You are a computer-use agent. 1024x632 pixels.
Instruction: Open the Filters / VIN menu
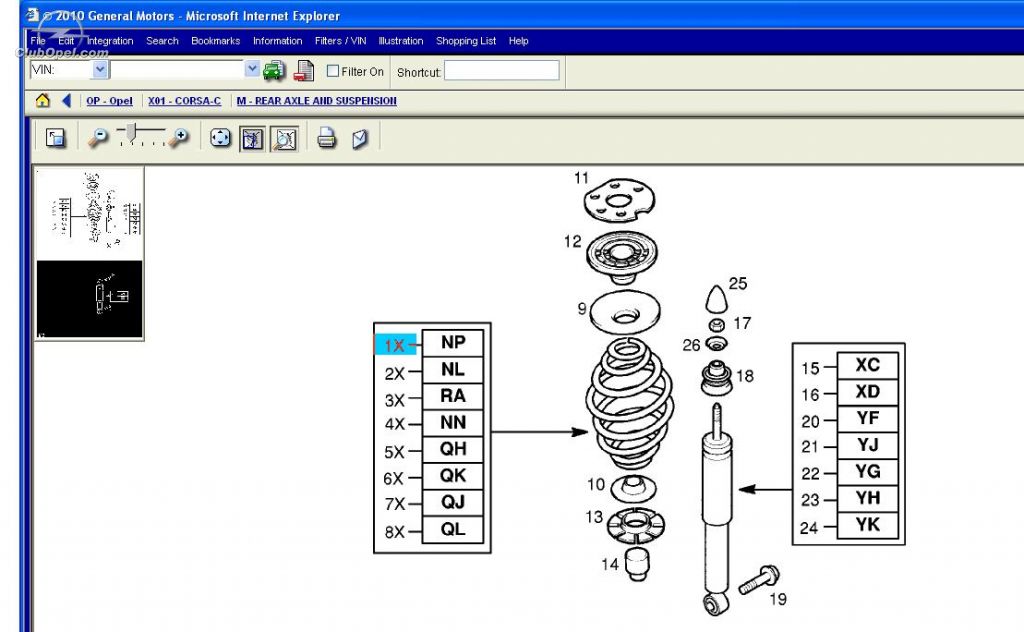click(340, 40)
